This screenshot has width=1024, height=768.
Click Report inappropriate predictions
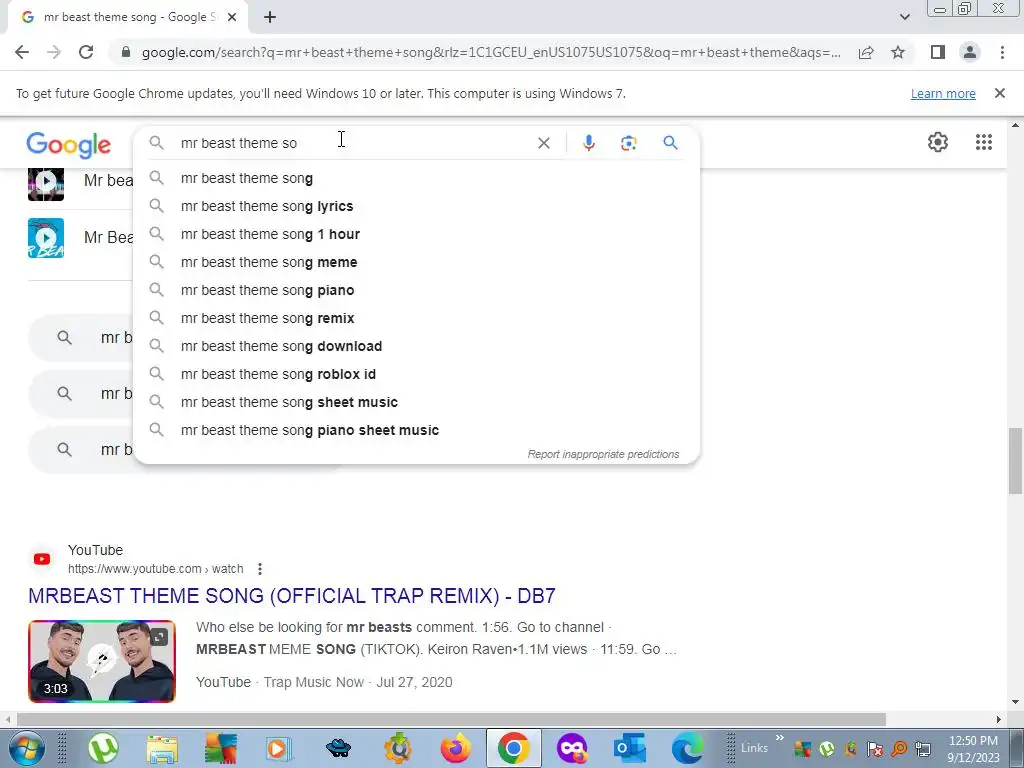[603, 454]
